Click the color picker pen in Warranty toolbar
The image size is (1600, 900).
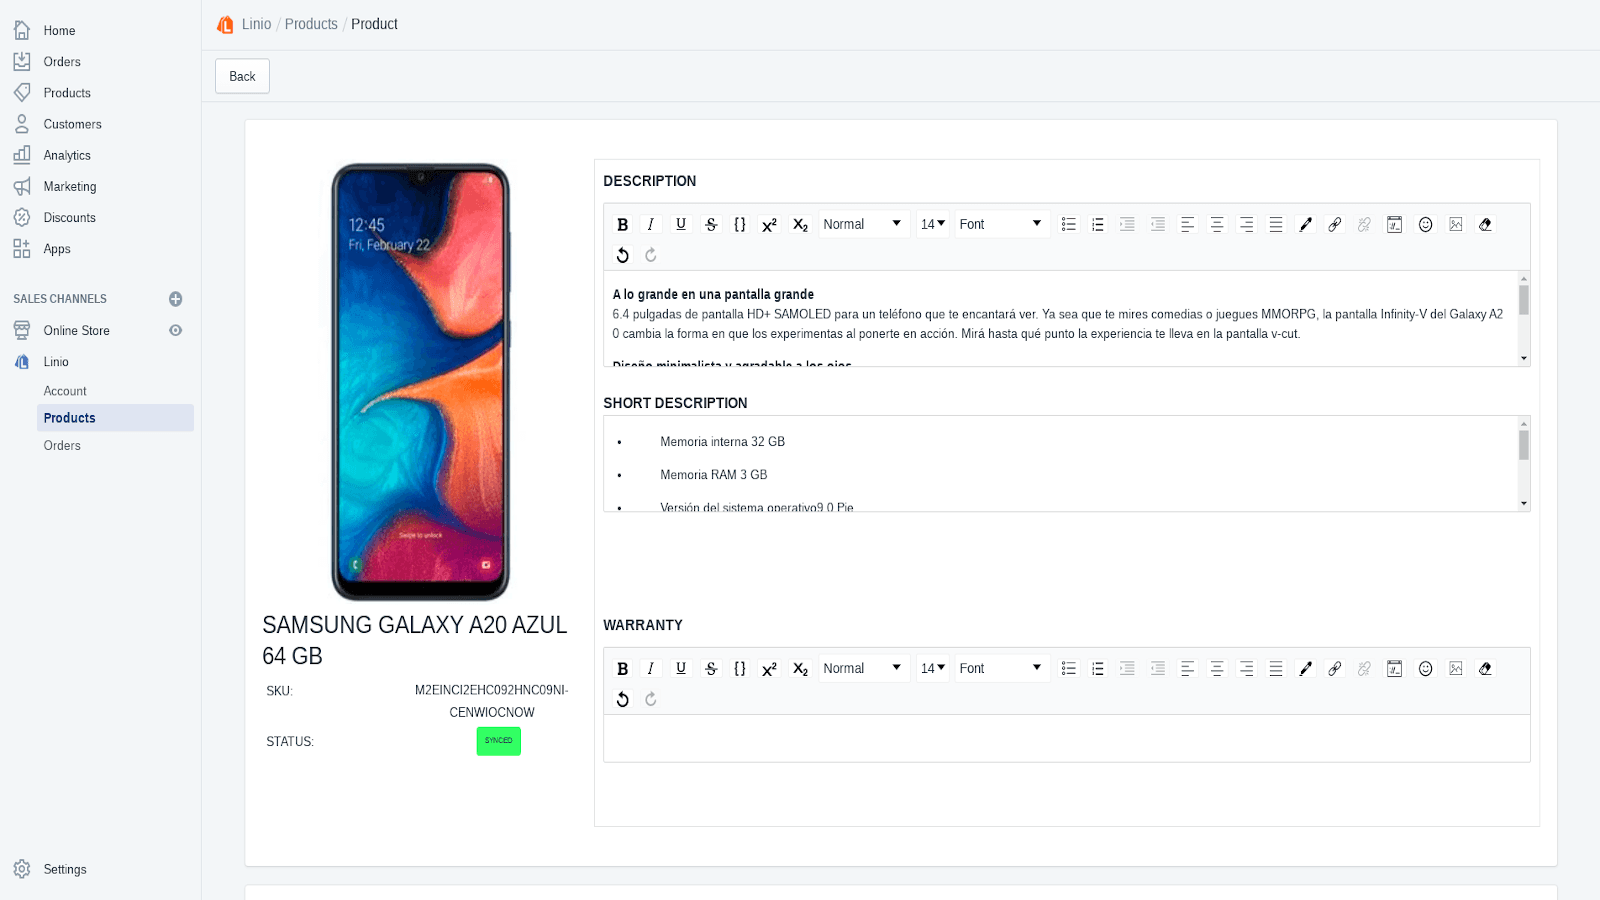(x=1305, y=669)
